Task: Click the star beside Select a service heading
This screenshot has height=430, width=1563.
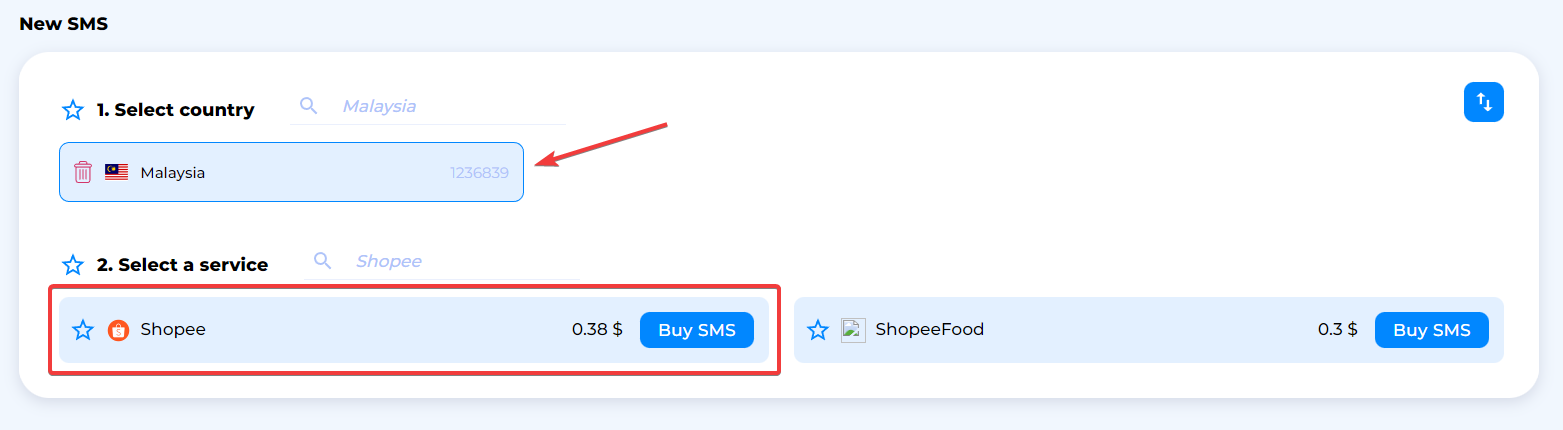Action: point(73,265)
